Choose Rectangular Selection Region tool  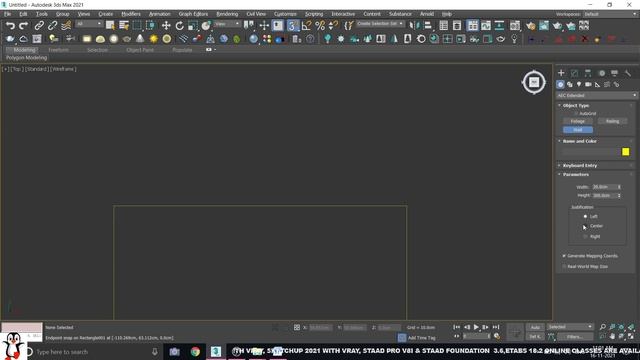pos(137,26)
